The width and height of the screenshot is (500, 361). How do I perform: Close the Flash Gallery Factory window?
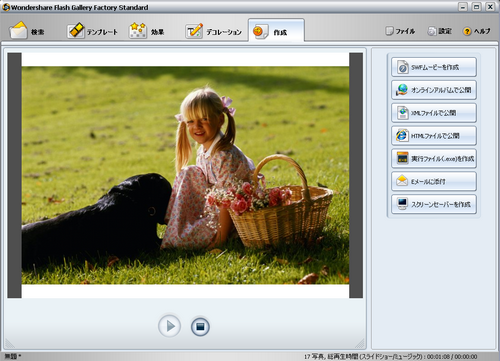coord(490,7)
